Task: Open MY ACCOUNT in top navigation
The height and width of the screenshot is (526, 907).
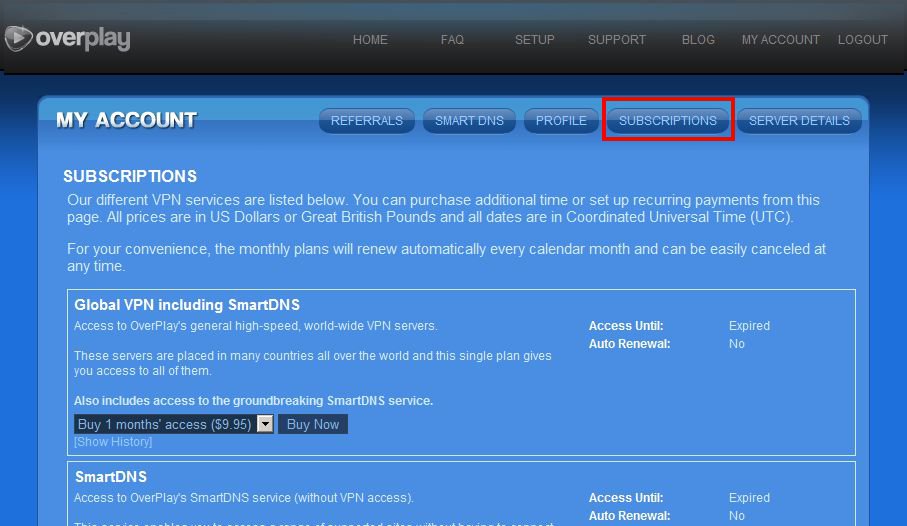Action: pyautogui.click(x=780, y=40)
